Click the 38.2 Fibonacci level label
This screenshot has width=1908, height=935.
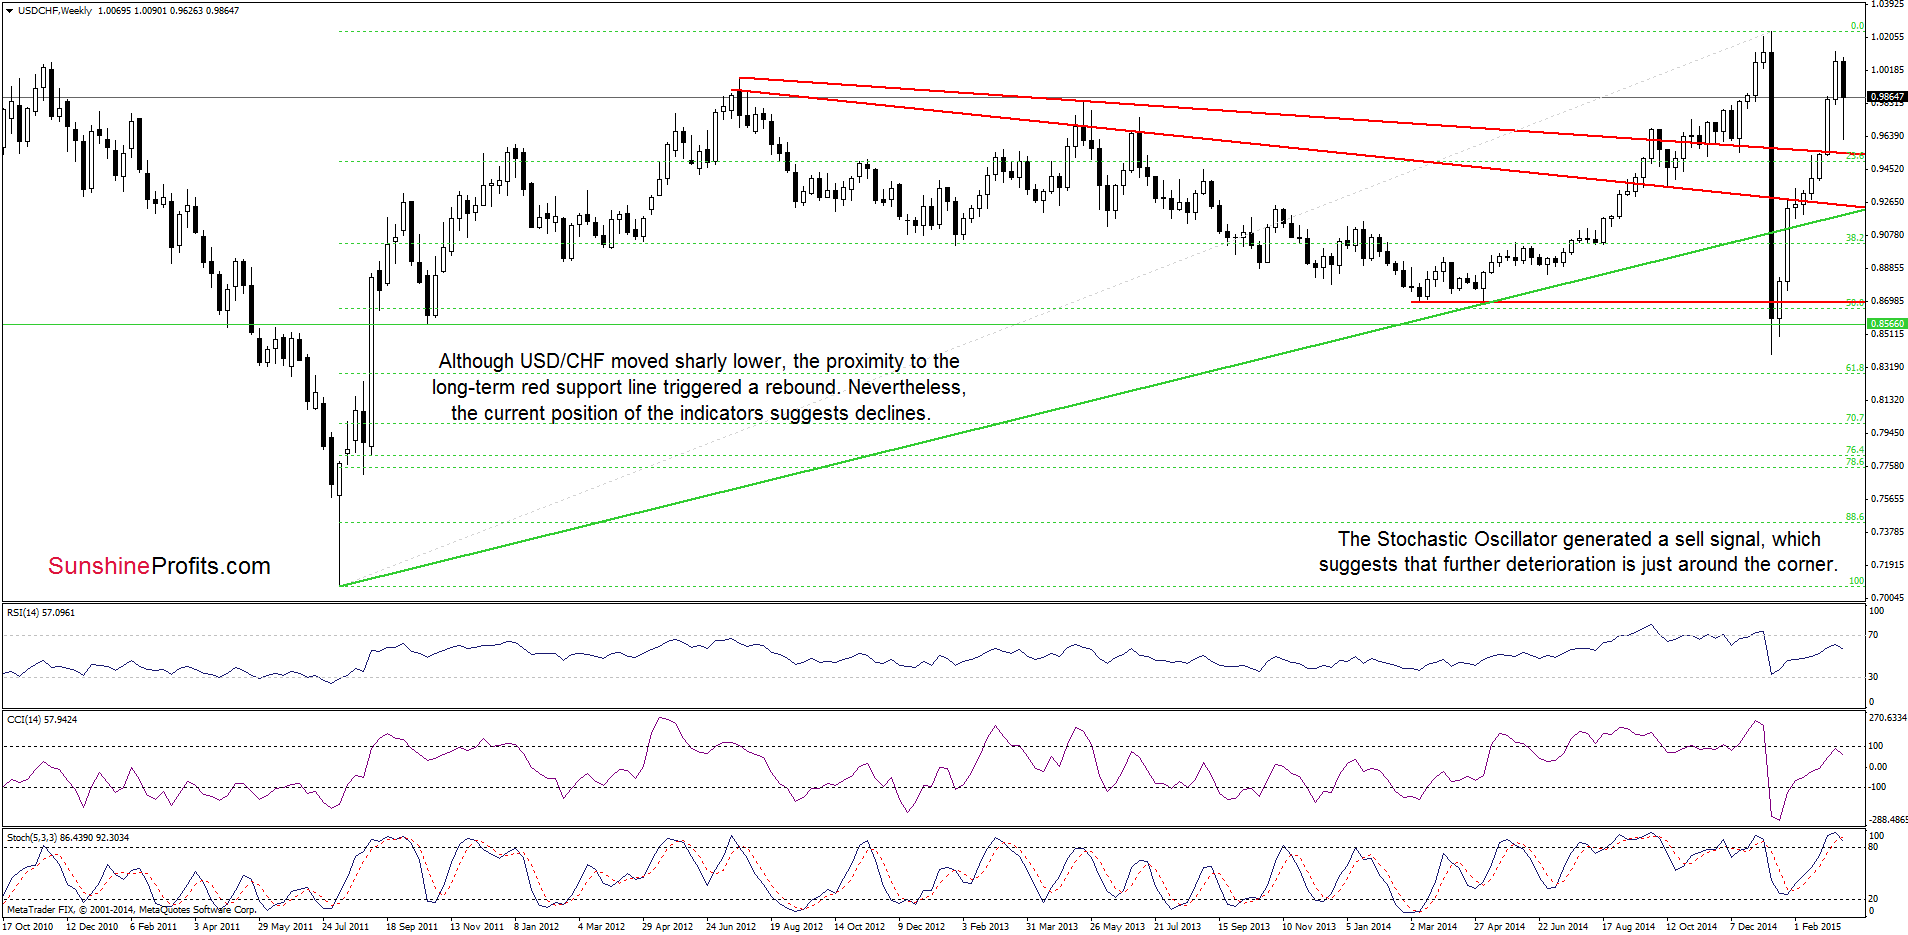tap(1855, 237)
